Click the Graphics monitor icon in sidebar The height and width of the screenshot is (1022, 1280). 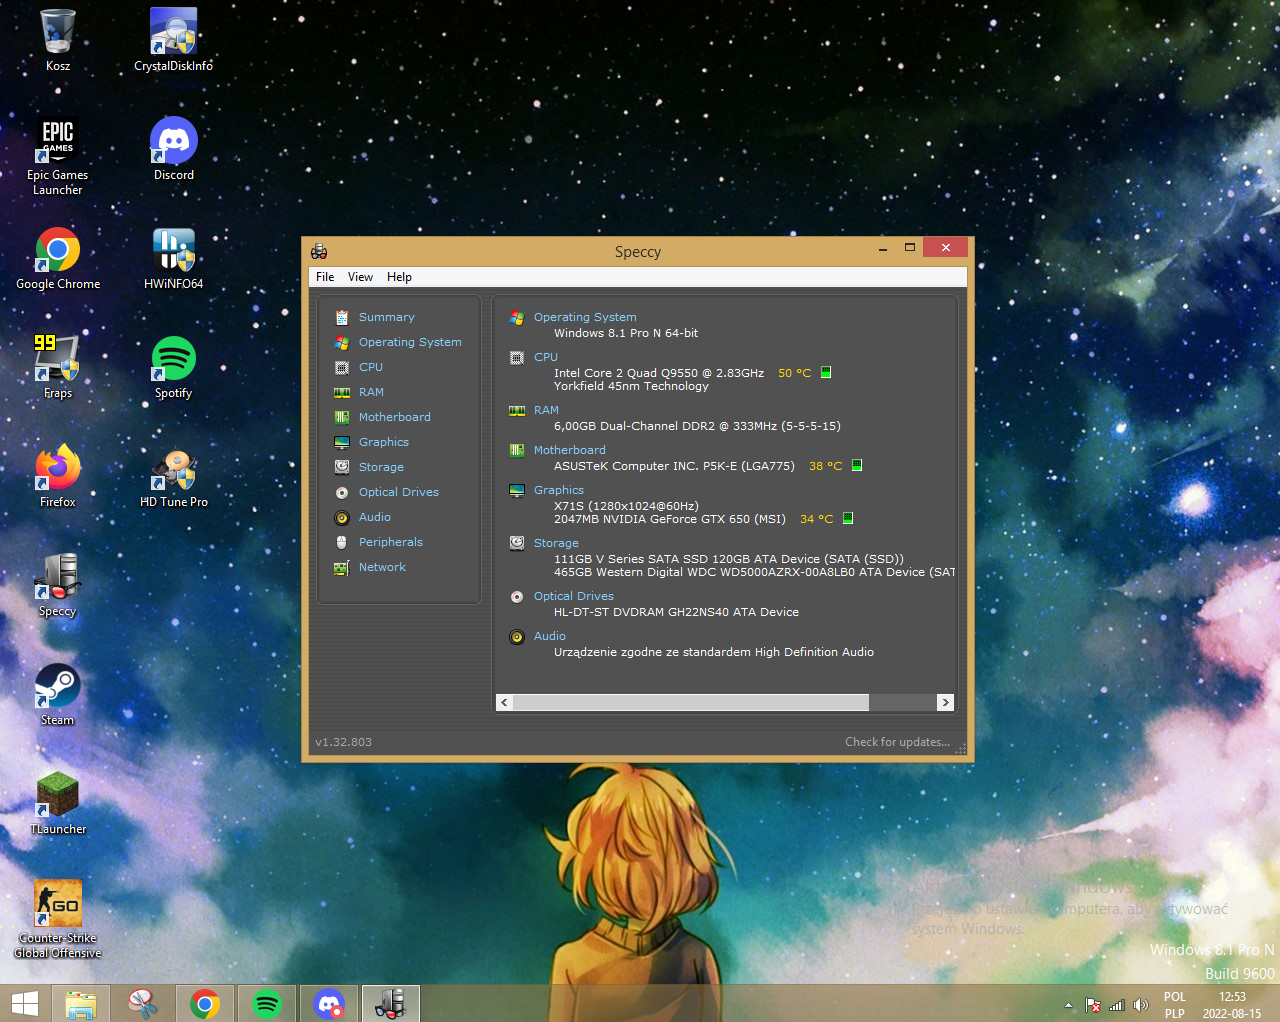point(342,442)
